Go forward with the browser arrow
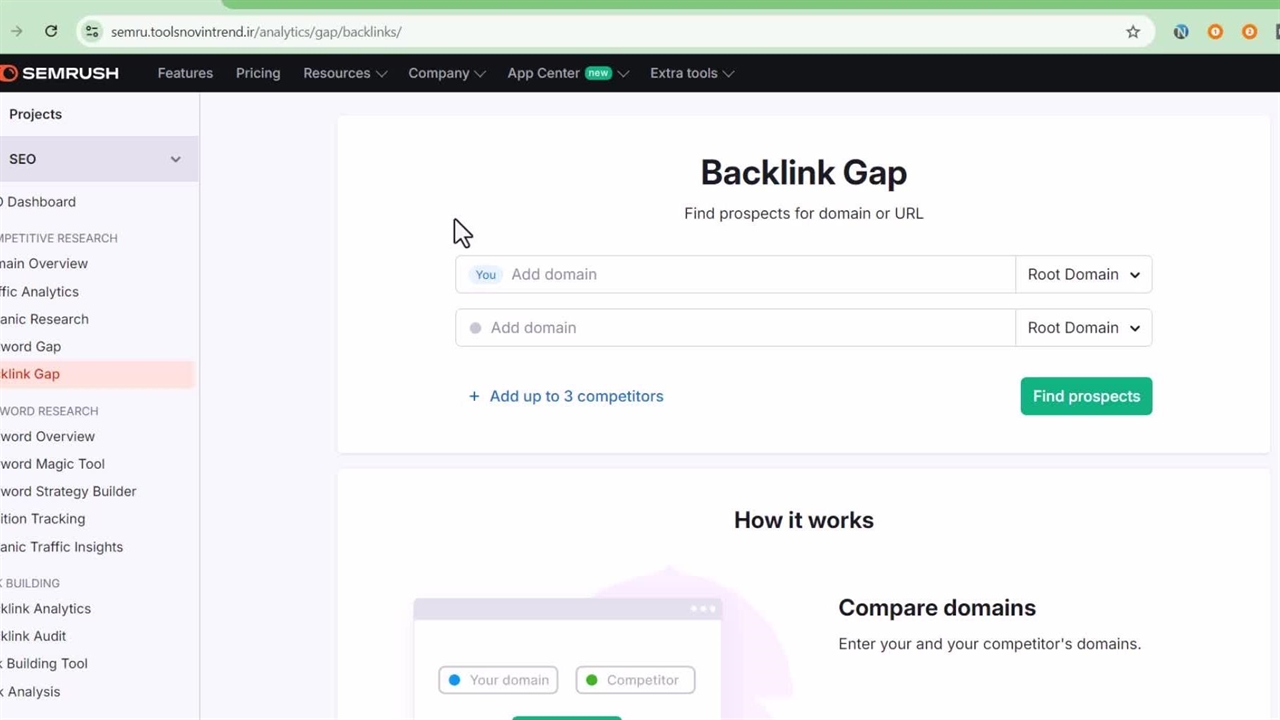 pos(15,32)
